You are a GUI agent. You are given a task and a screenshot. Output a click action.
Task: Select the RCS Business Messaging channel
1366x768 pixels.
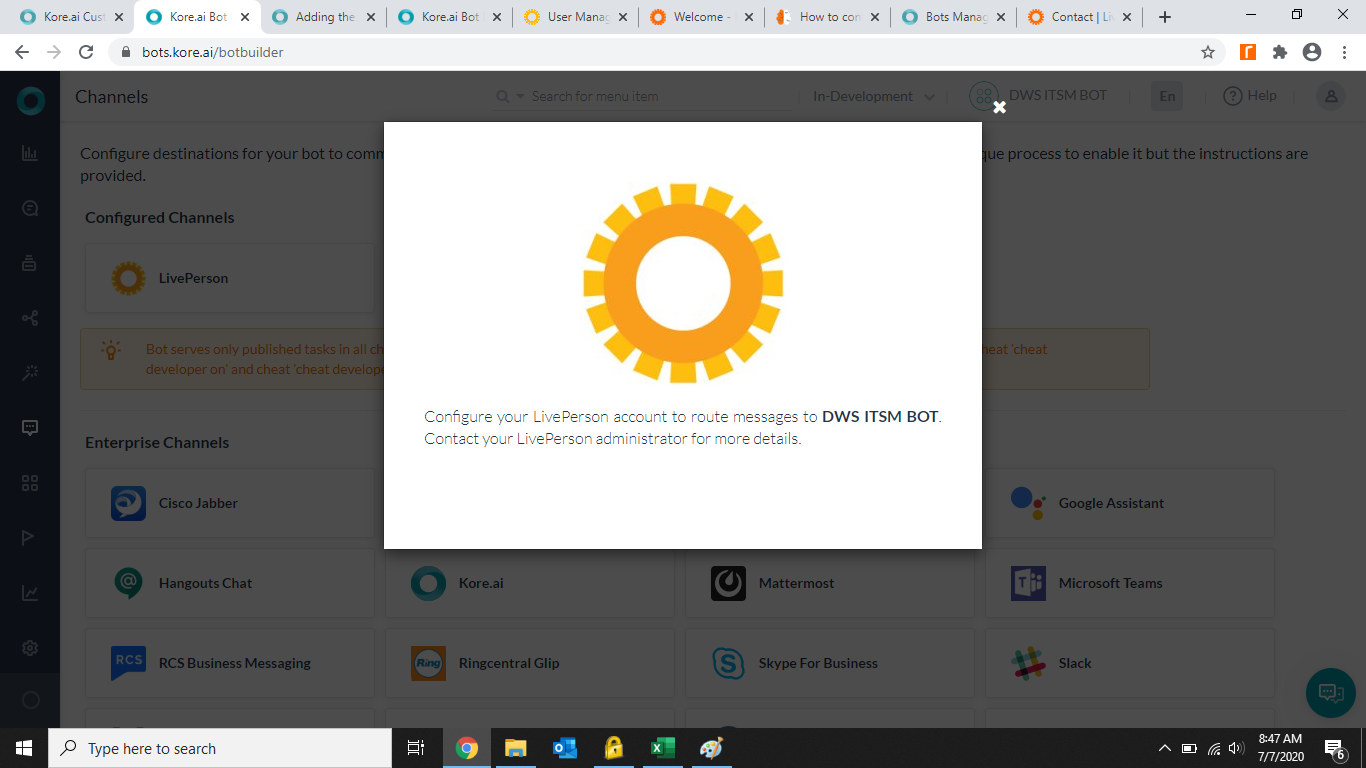pyautogui.click(x=229, y=663)
